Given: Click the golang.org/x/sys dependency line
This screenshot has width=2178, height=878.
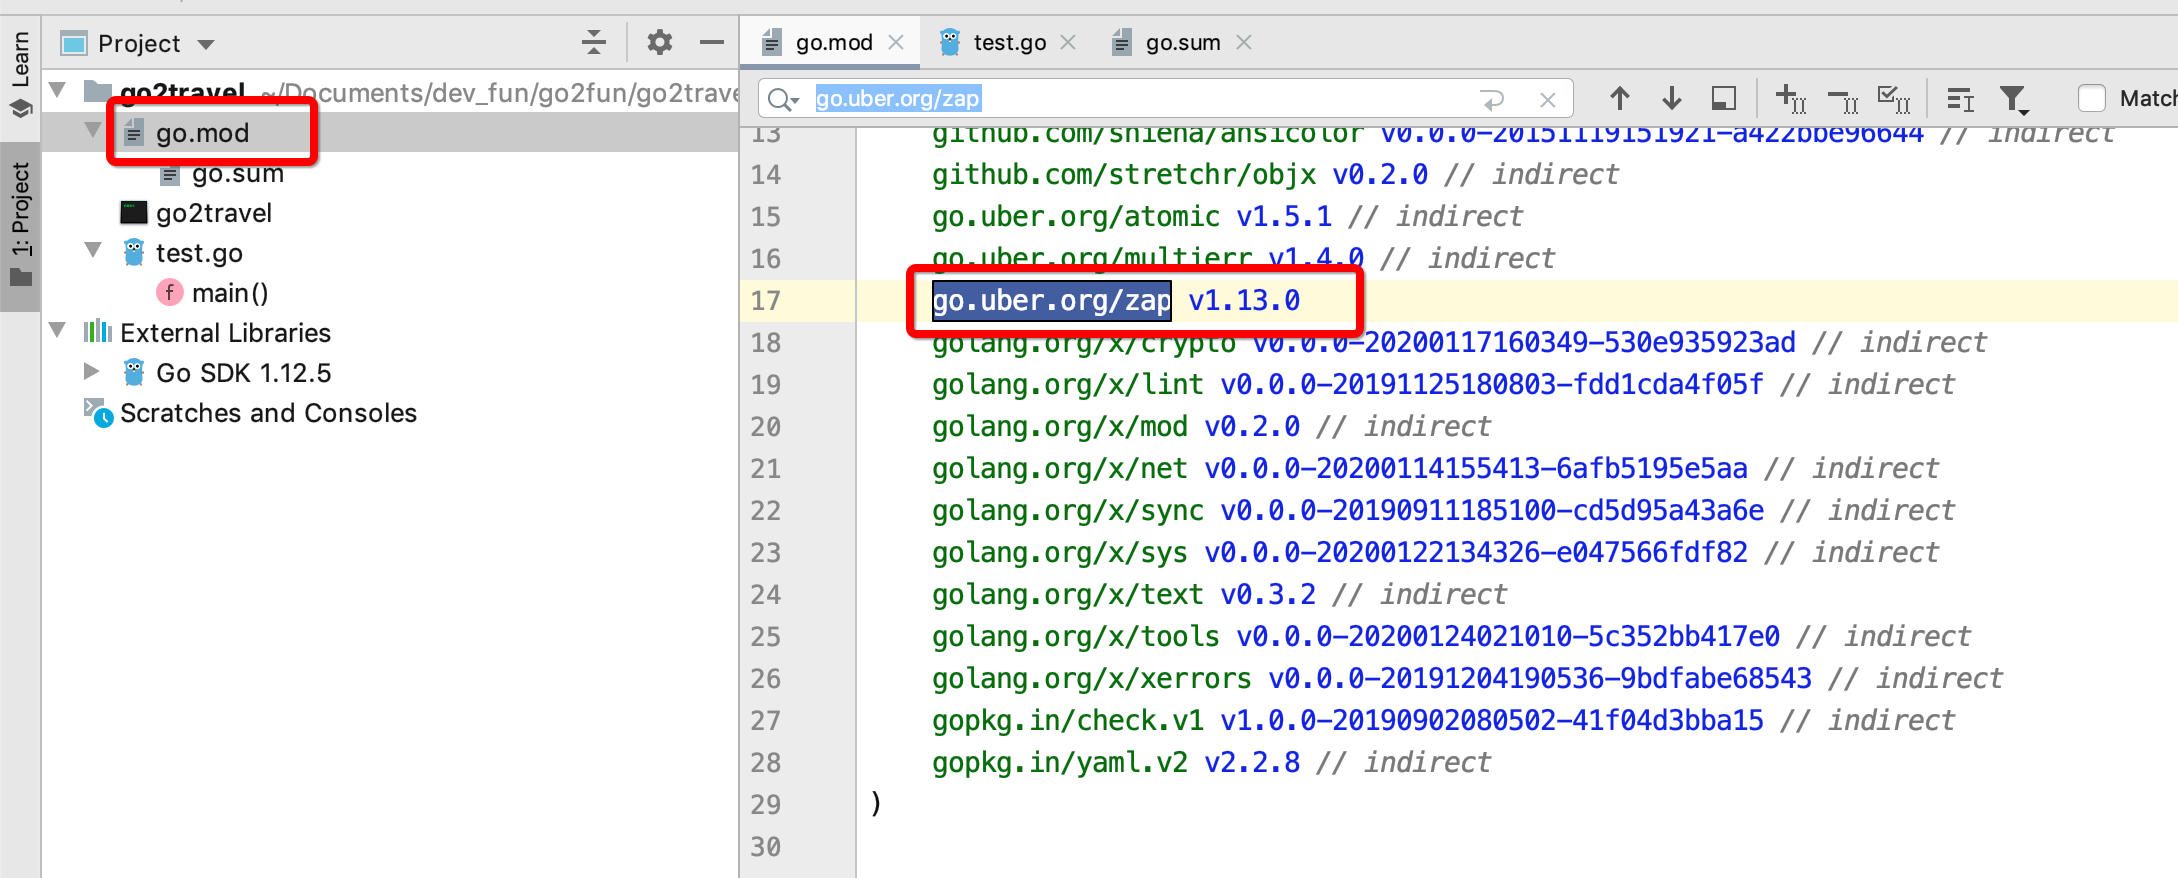Looking at the screenshot, I should [1435, 552].
